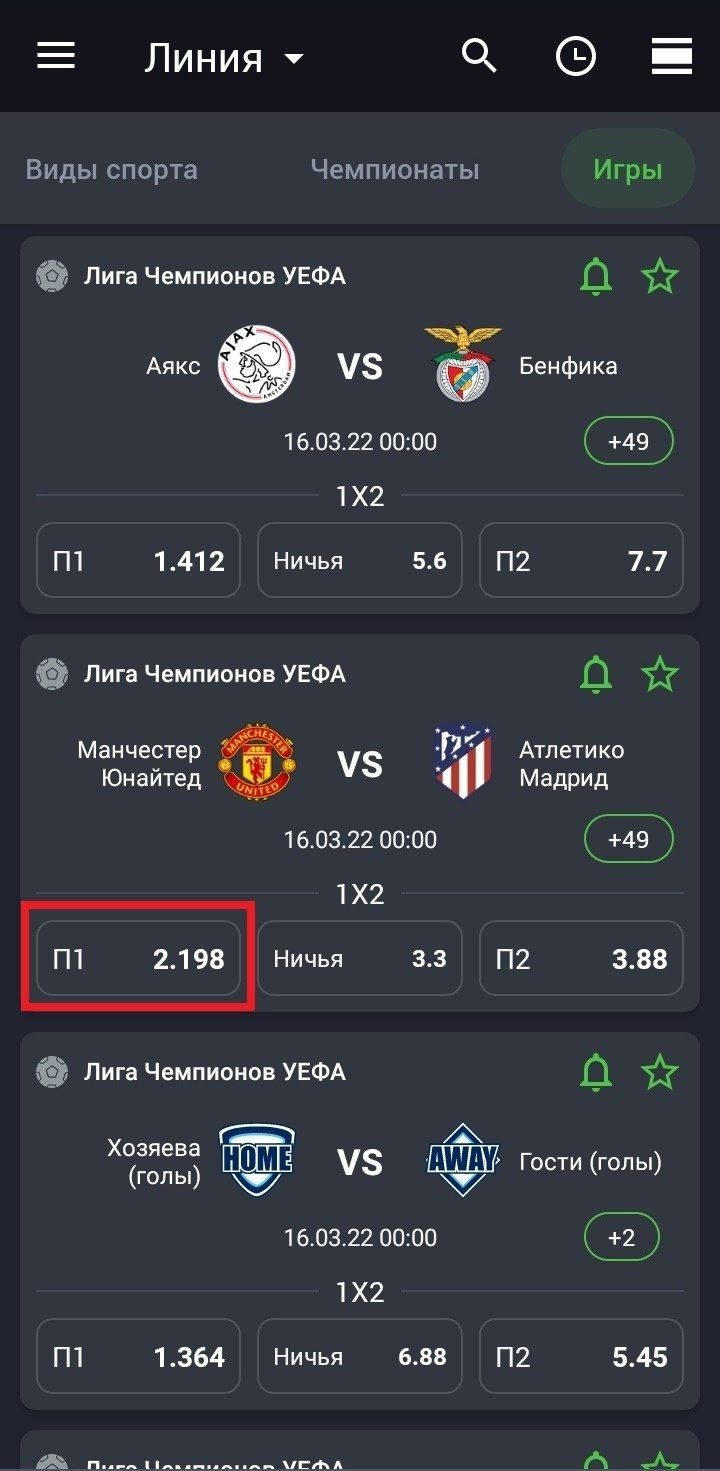Switch to Чемпионаты tab
The image size is (720, 1471).
(x=395, y=170)
